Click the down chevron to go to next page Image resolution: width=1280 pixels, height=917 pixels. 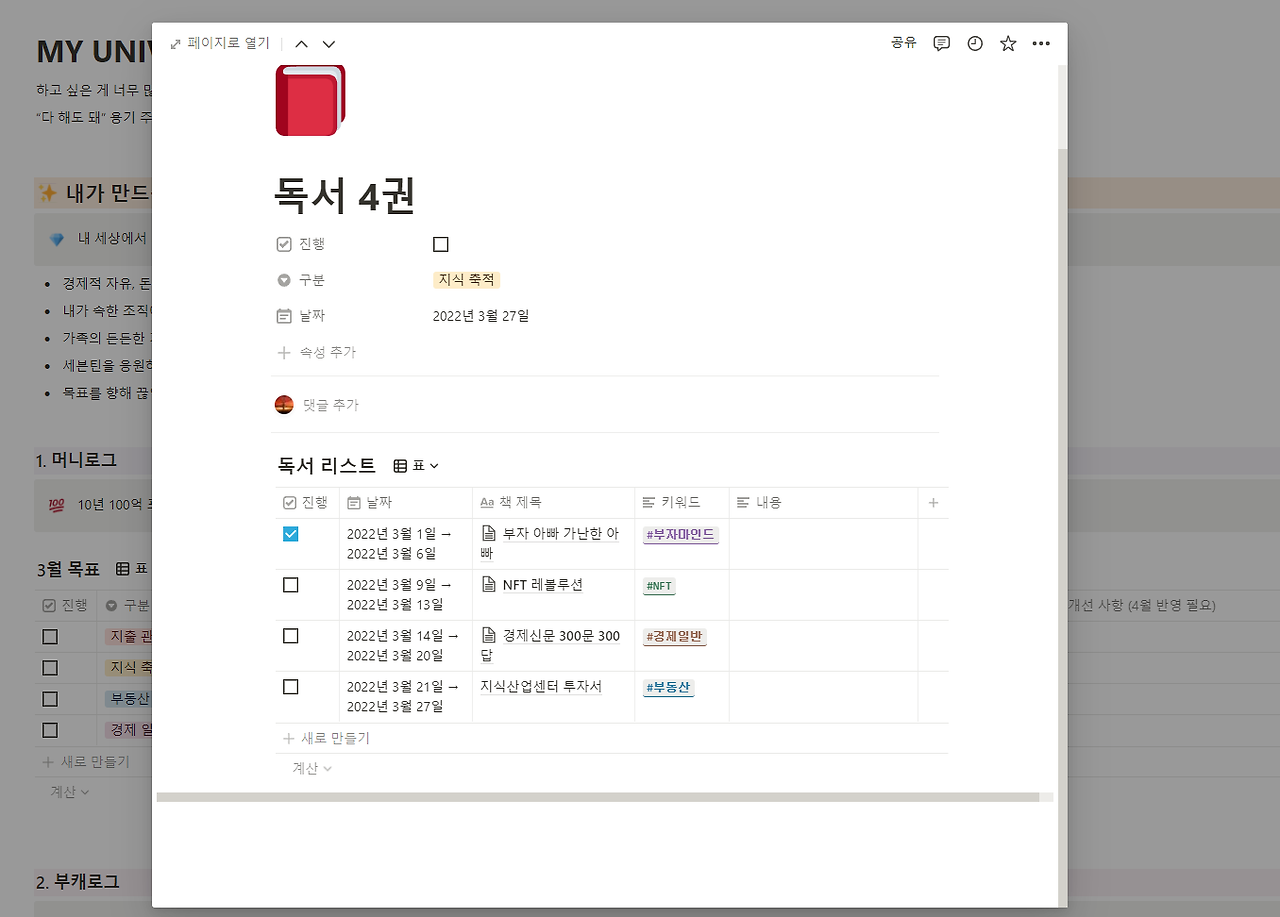[x=328, y=43]
